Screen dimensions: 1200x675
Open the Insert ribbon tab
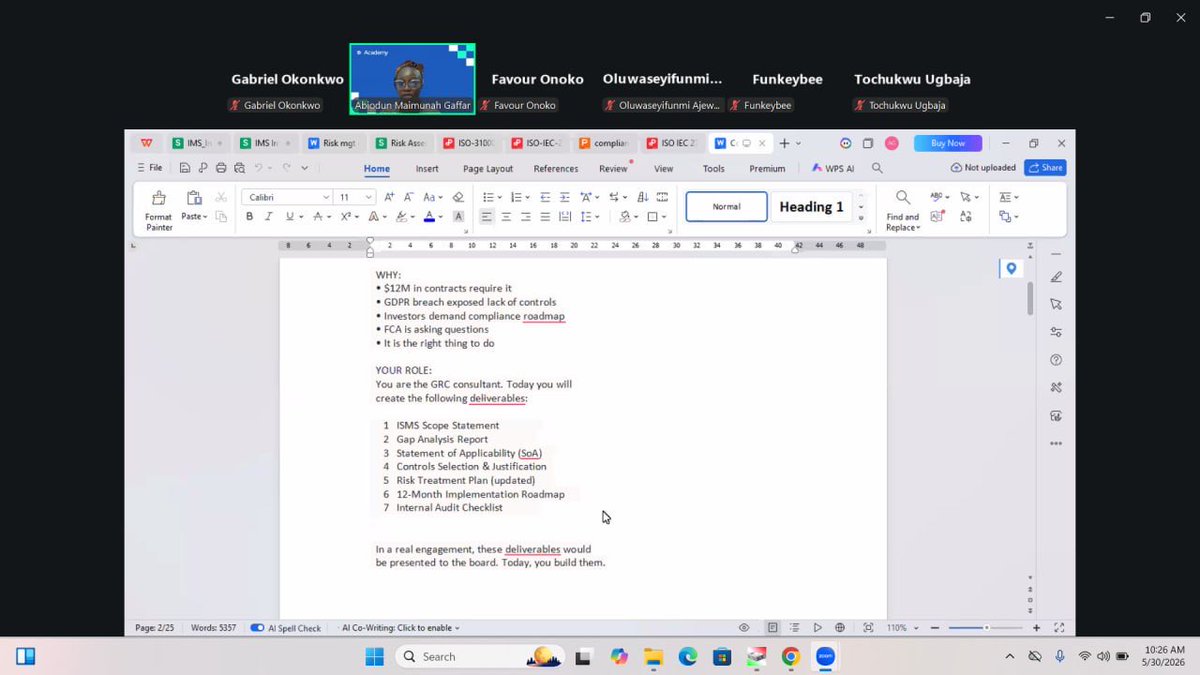[427, 169]
